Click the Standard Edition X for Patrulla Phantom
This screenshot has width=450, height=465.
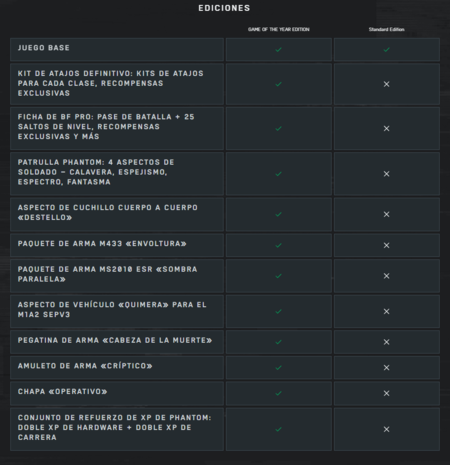pos(386,174)
